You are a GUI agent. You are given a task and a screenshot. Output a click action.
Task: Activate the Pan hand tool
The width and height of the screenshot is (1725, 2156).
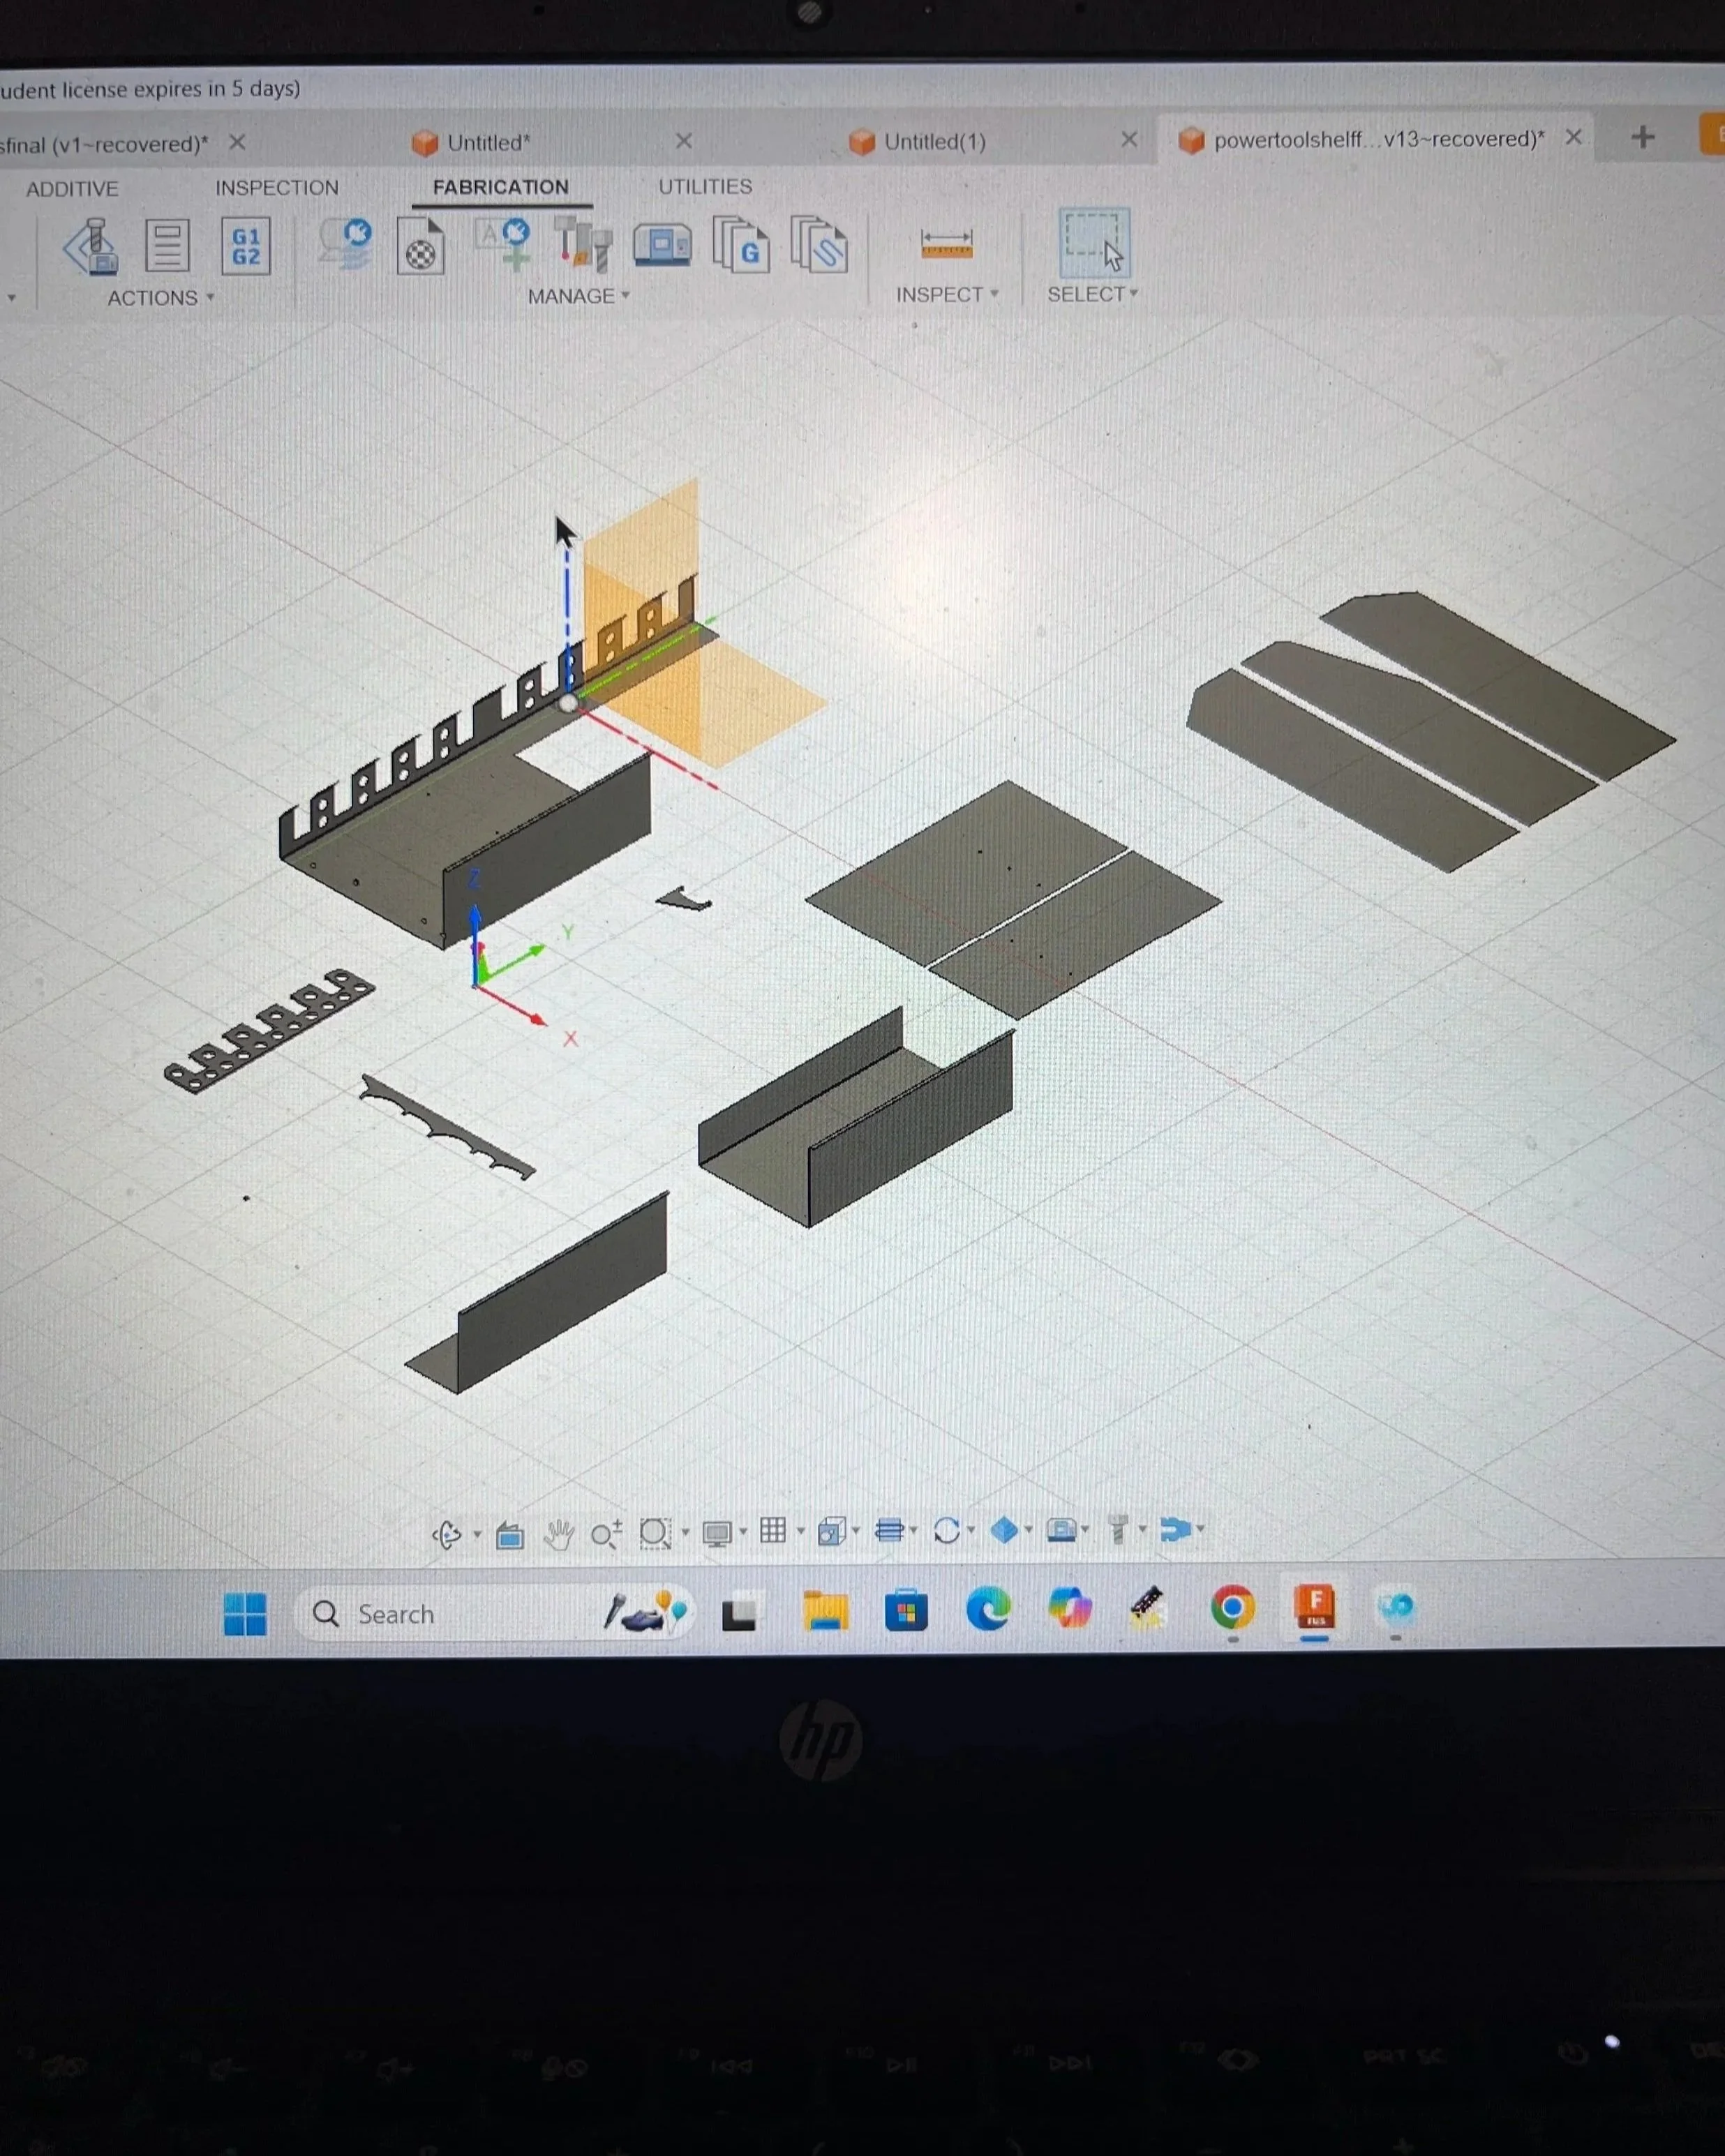pos(559,1533)
